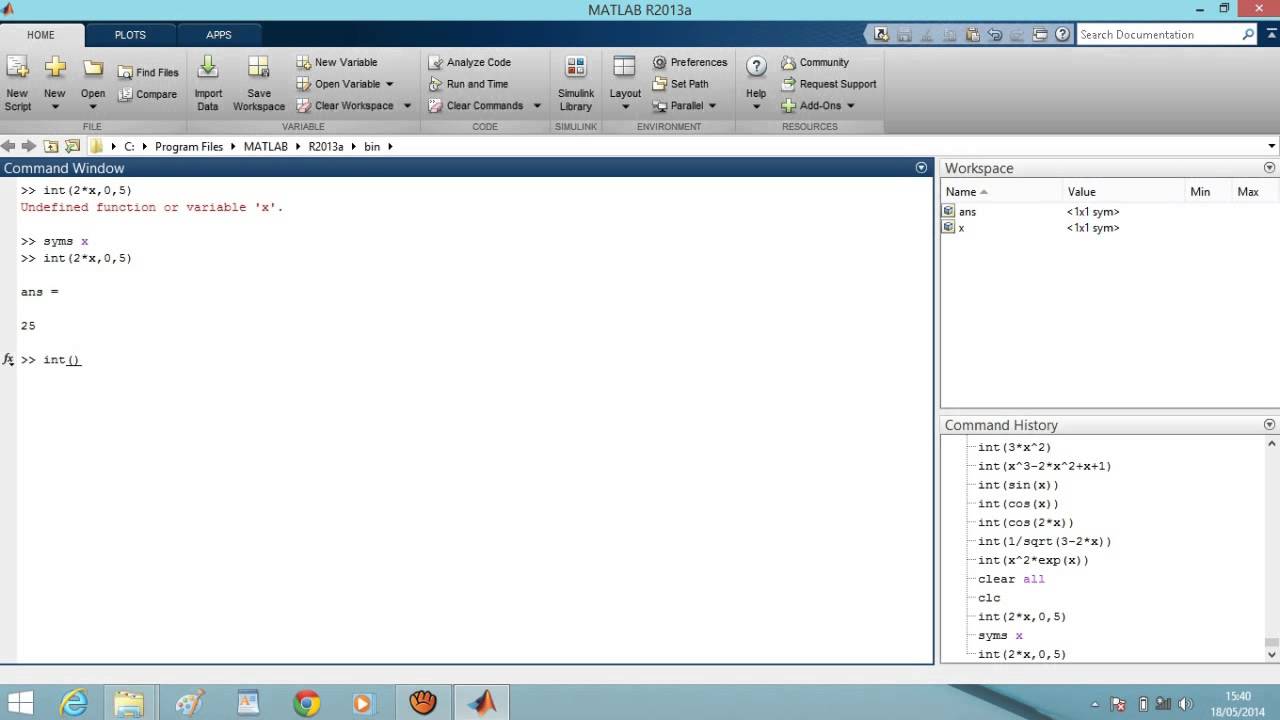Screen dimensions: 1280x720
Task: Click the paste icon in quick access toolbar
Action: (972, 34)
